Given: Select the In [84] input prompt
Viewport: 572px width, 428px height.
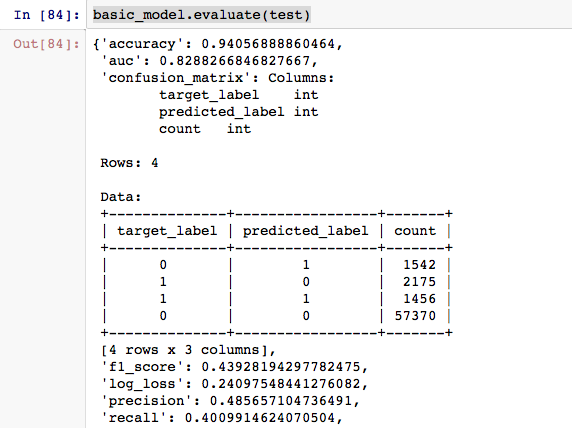Looking at the screenshot, I should 47,15.
